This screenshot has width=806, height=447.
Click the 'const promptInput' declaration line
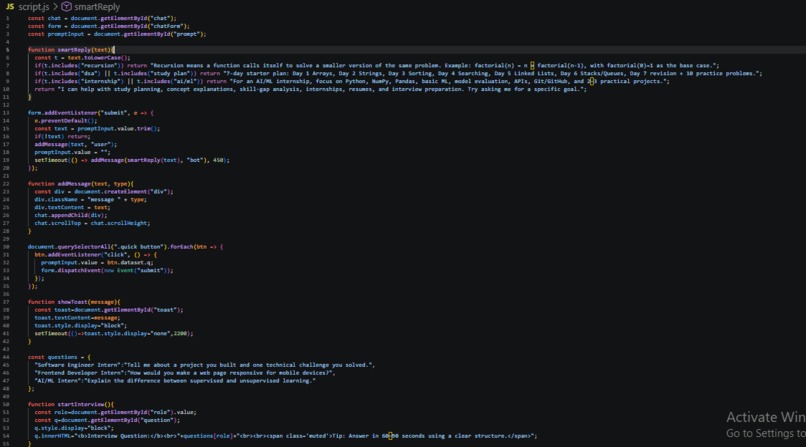pos(117,34)
